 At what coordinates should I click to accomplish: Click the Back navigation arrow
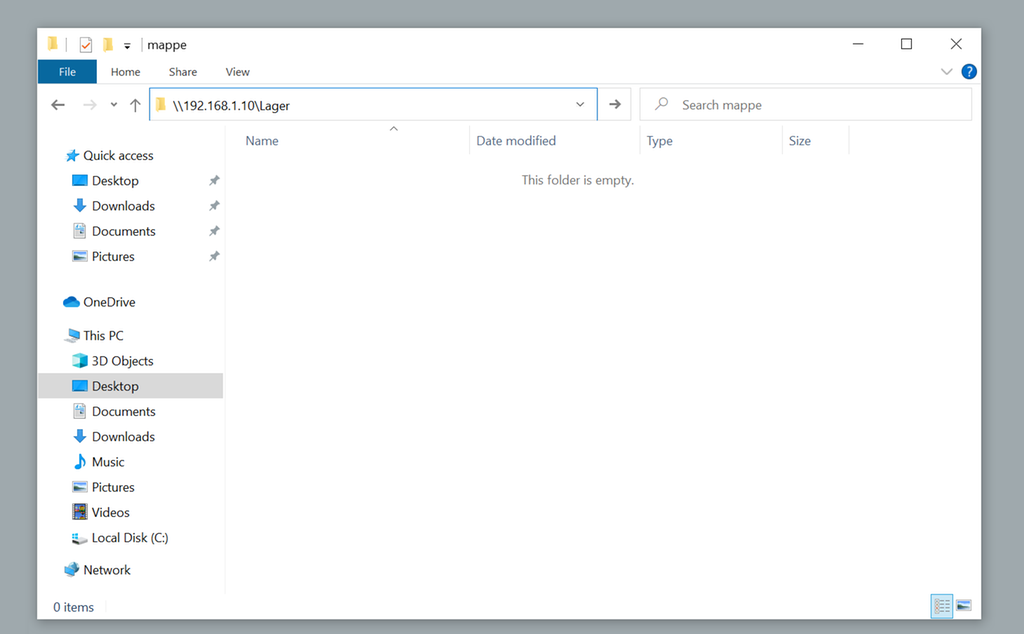pyautogui.click(x=58, y=105)
